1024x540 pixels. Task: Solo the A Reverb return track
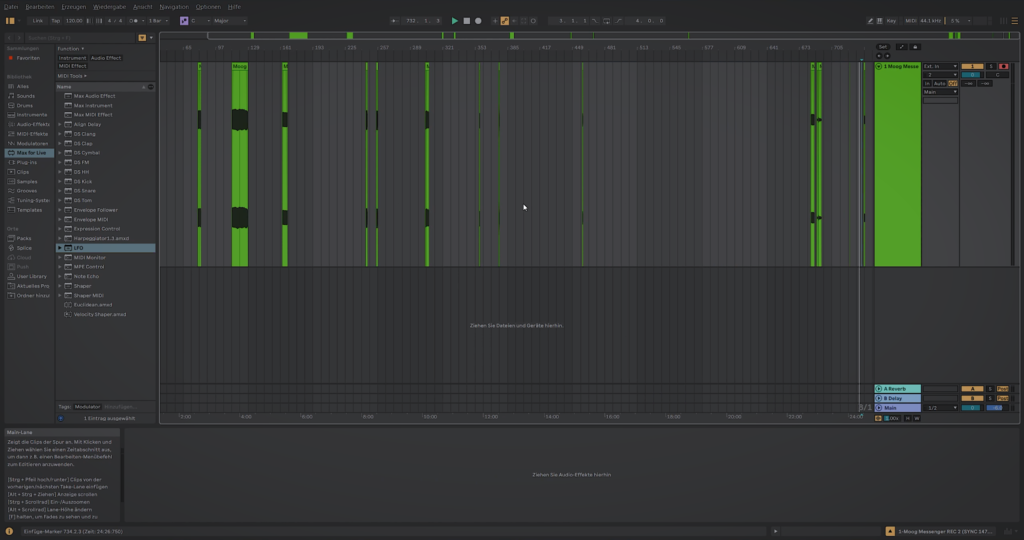pyautogui.click(x=990, y=388)
